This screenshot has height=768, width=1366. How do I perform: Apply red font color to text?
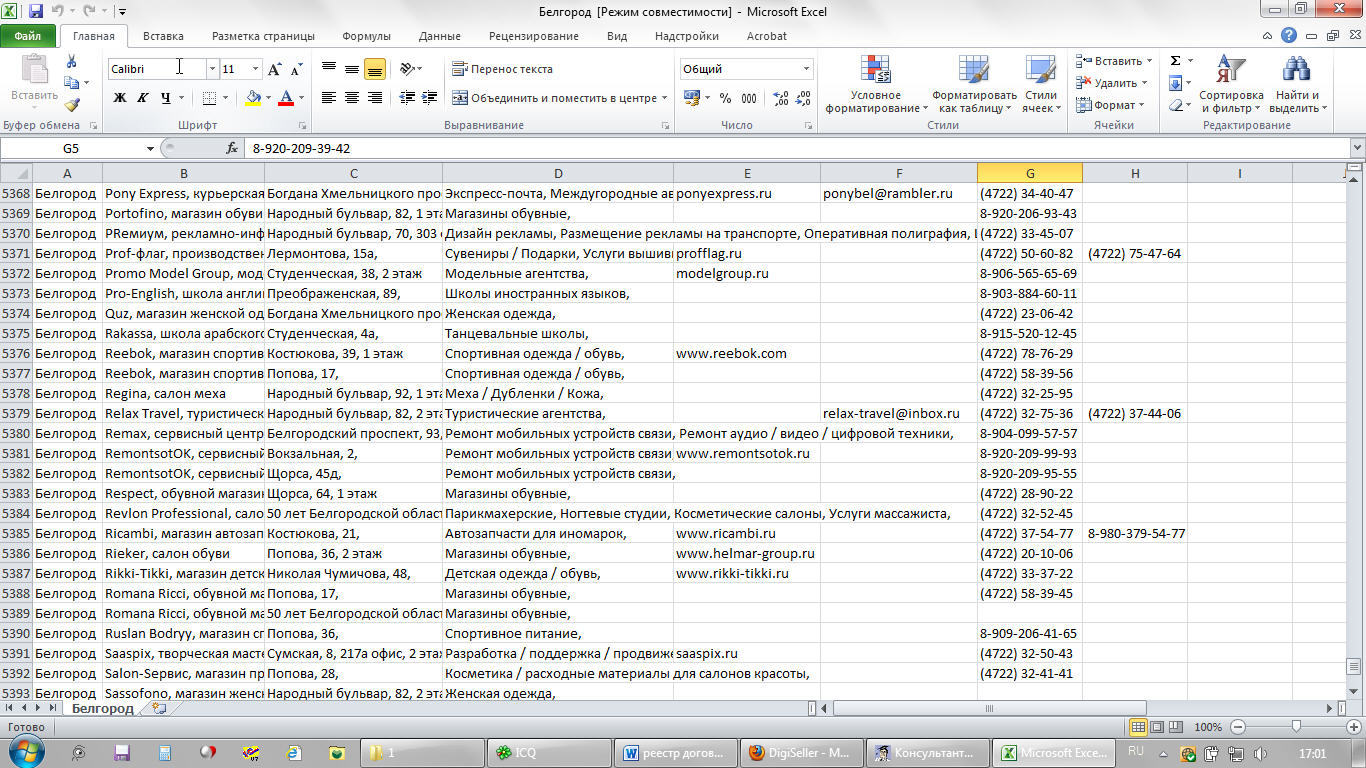tap(286, 98)
